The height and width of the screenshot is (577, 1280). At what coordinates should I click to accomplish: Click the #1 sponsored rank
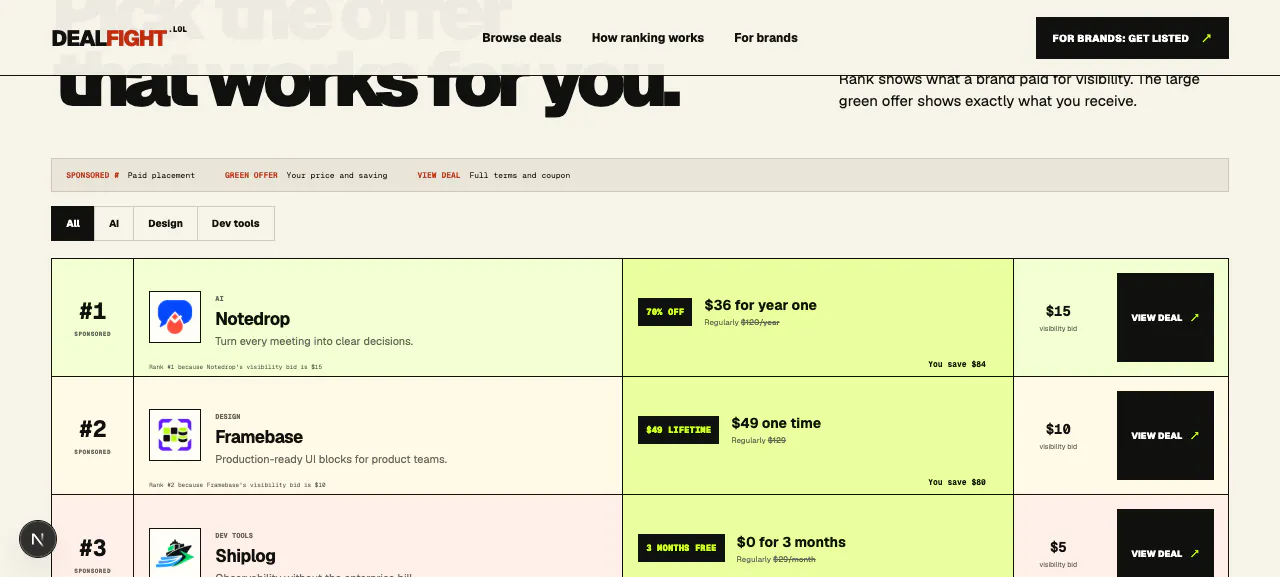[x=93, y=311]
